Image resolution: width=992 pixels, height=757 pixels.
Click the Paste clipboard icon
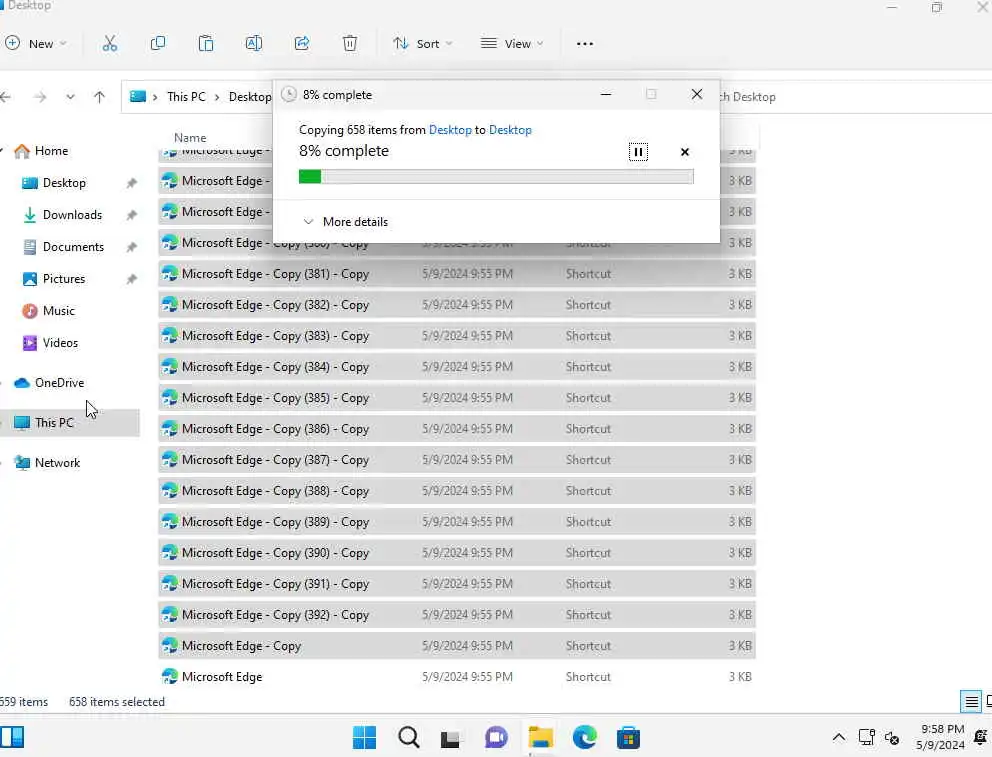[x=206, y=44]
